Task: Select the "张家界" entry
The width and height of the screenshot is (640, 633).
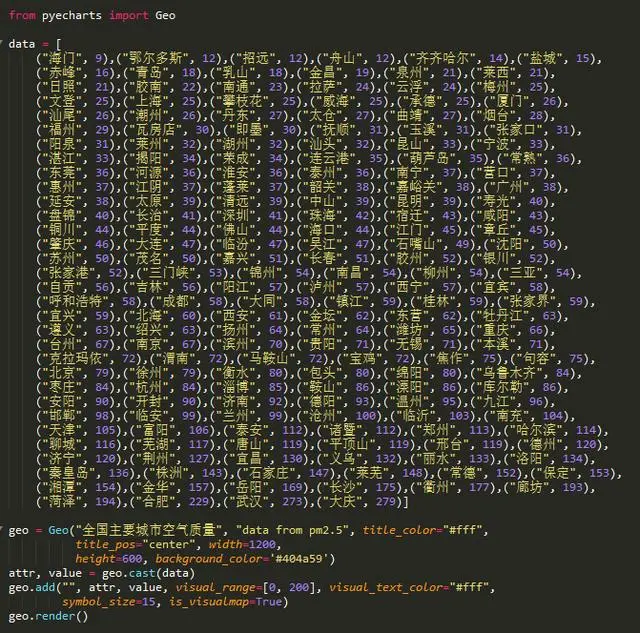Action: [530, 301]
